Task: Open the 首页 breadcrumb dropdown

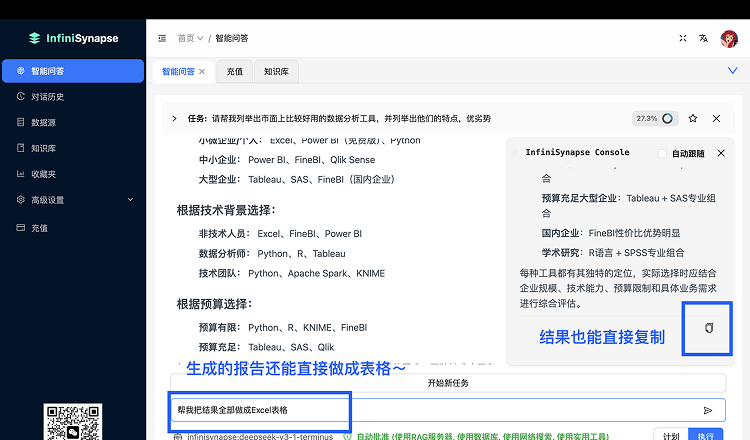Action: [x=190, y=38]
